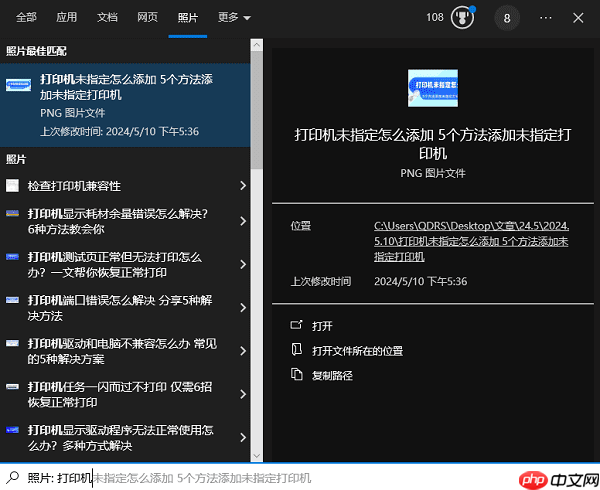Expand arrow for 打印机显示驱动程序无法正常使用 result
The image size is (600, 490).
(243, 437)
